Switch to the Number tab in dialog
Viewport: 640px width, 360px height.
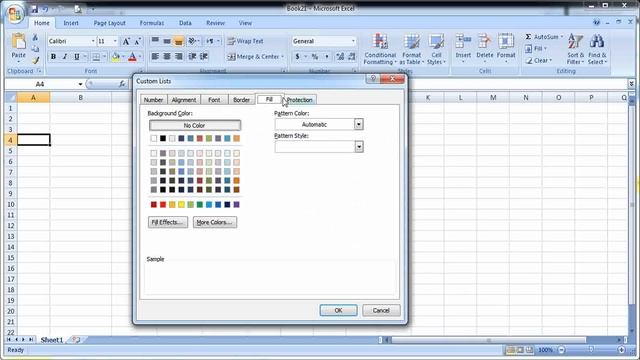pos(153,100)
